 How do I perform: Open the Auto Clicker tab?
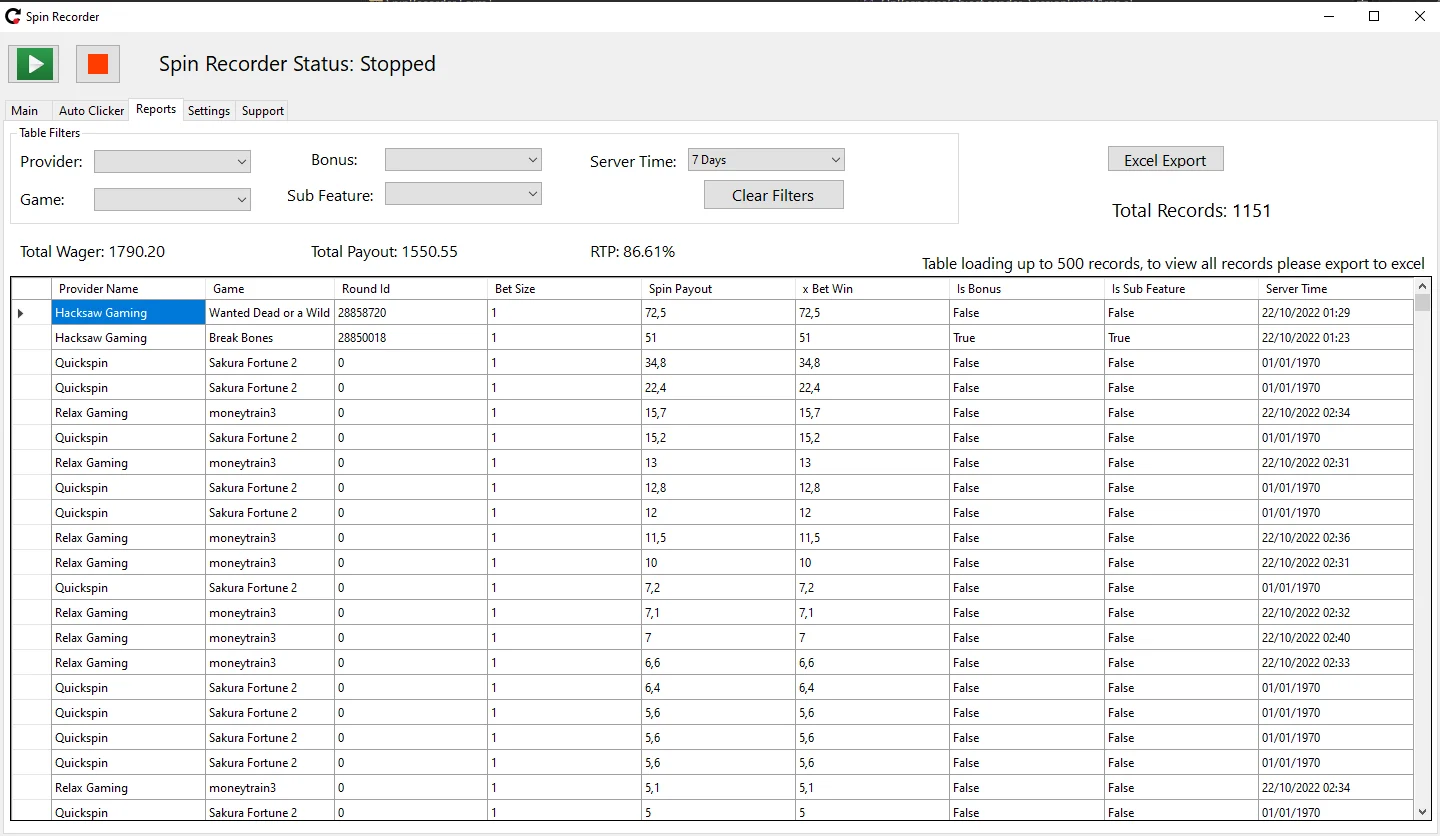coord(92,111)
